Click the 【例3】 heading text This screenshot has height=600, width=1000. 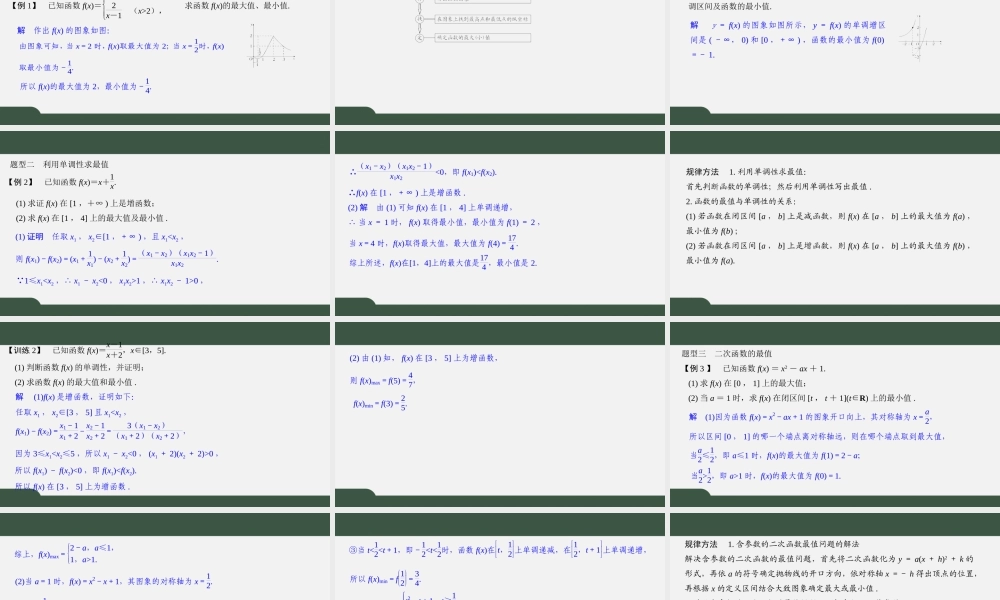coord(698,368)
